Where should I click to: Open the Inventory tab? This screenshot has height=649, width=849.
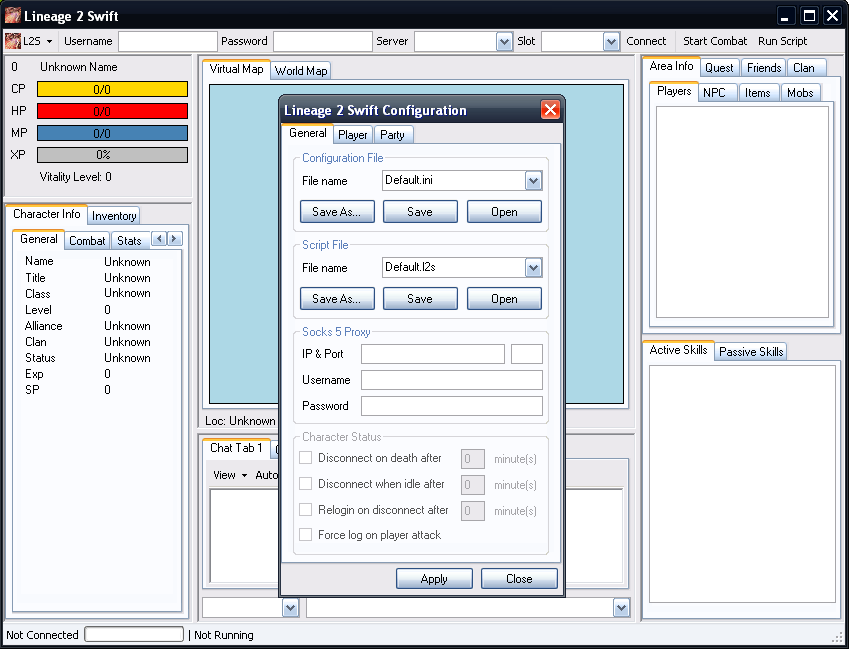pyautogui.click(x=114, y=216)
